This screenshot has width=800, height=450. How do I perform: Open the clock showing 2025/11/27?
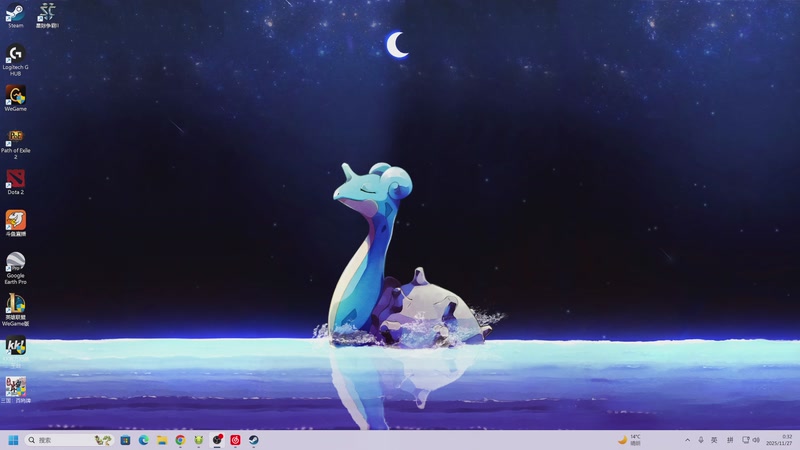(x=779, y=440)
